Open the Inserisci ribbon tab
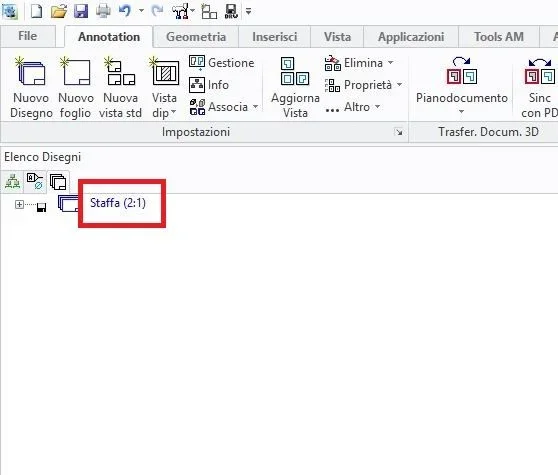 click(274, 37)
